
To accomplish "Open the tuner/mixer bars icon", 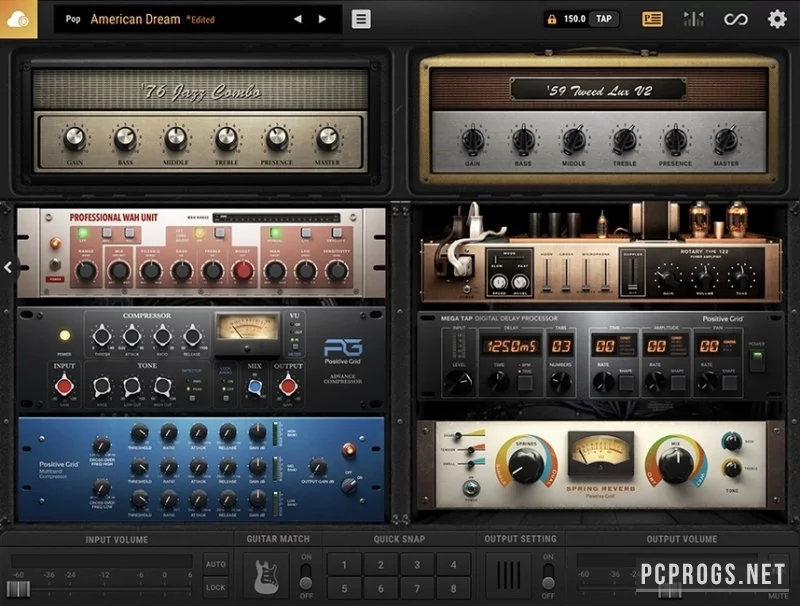I will tap(693, 19).
